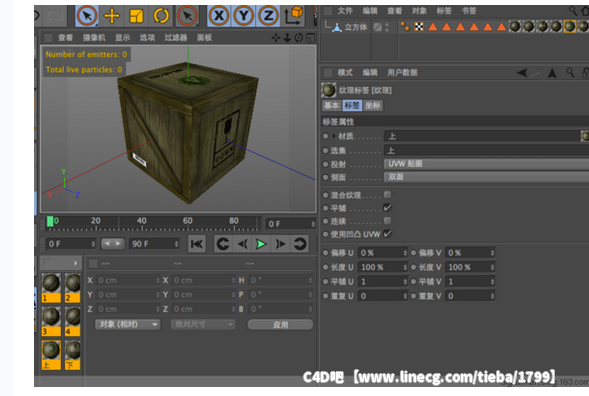Toggle 使用凹凸 UVW checkbox
Image resolution: width=589 pixels, height=396 pixels.
(387, 234)
